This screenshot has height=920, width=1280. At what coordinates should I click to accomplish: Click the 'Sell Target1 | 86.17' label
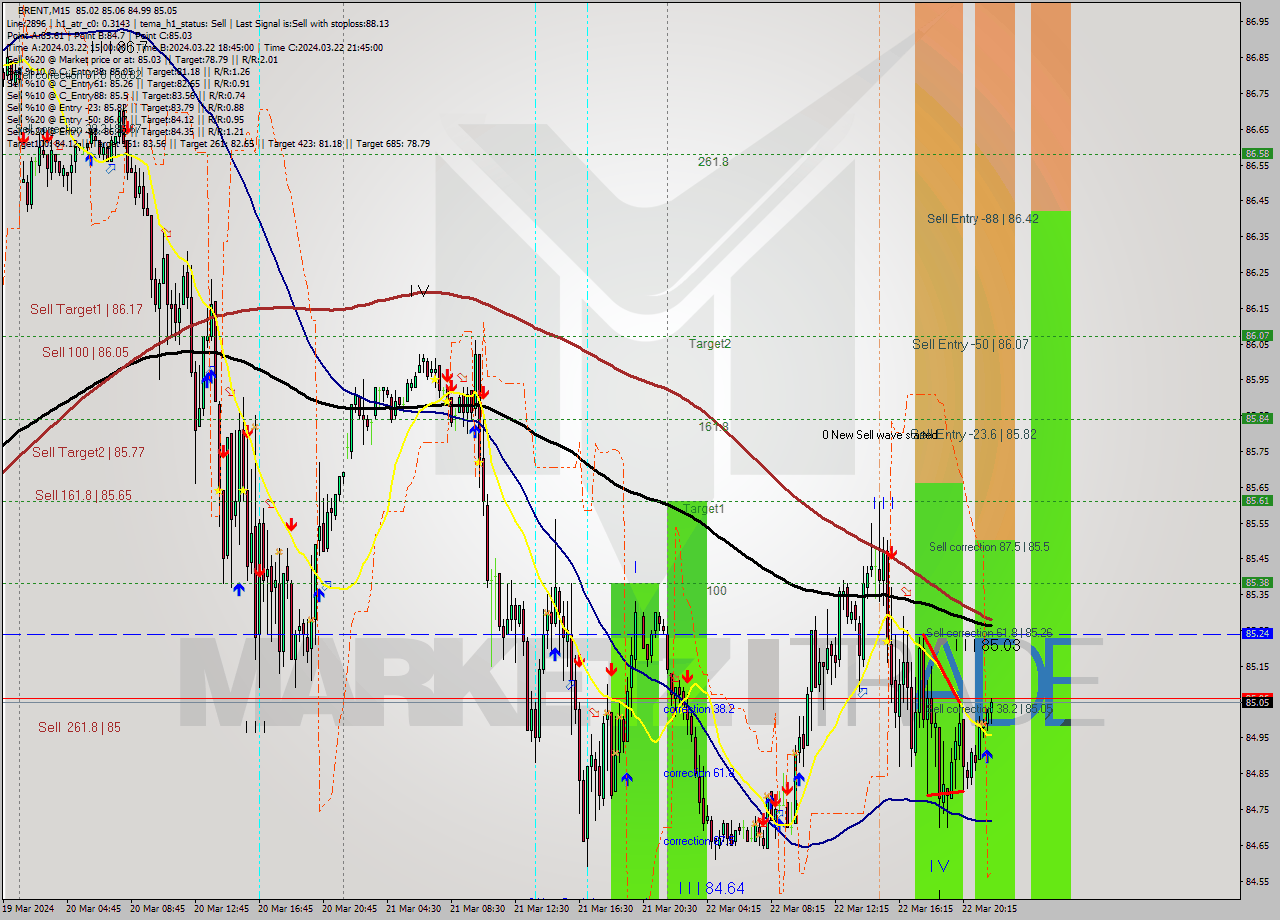point(86,310)
